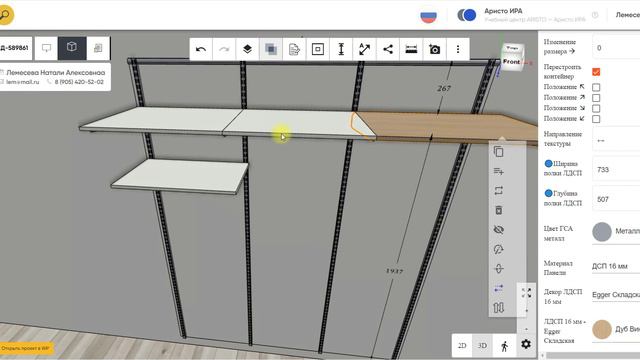The width and height of the screenshot is (640, 360).
Task: Pick the grey Цвет ГСА металл swatch
Action: [x=602, y=232]
